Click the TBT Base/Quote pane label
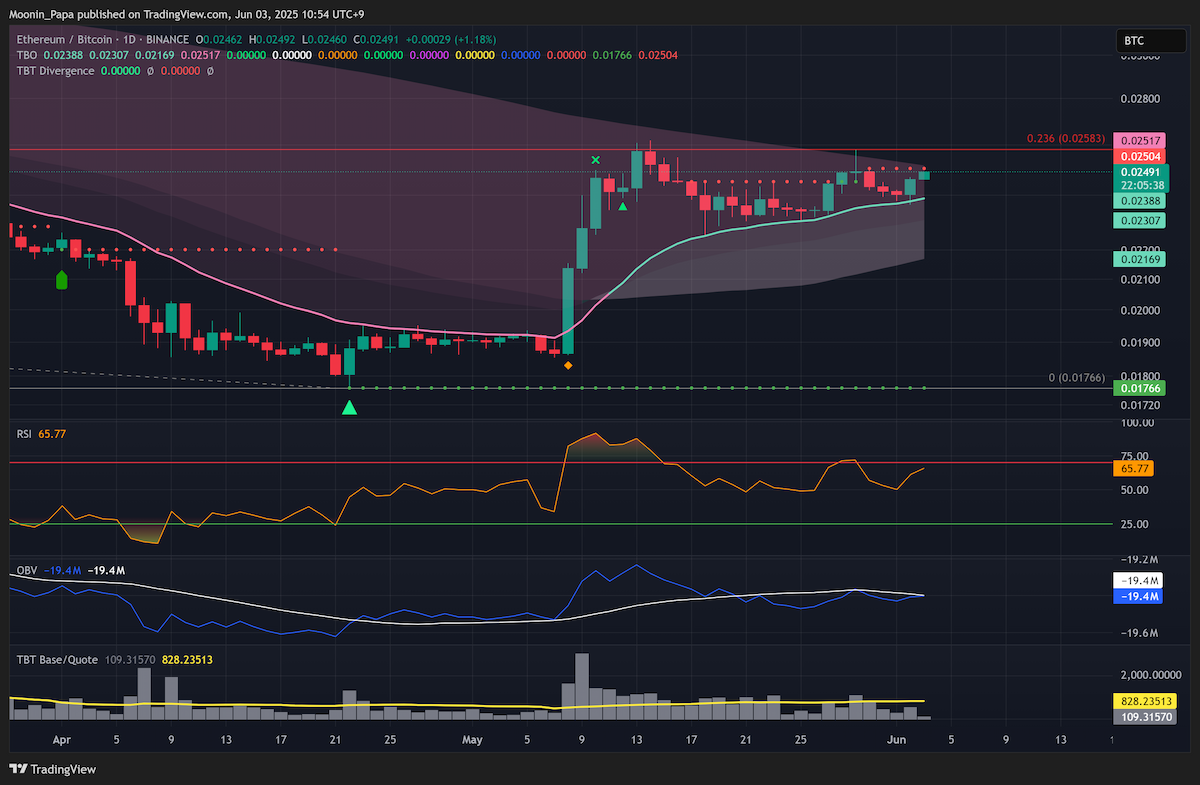 point(56,660)
